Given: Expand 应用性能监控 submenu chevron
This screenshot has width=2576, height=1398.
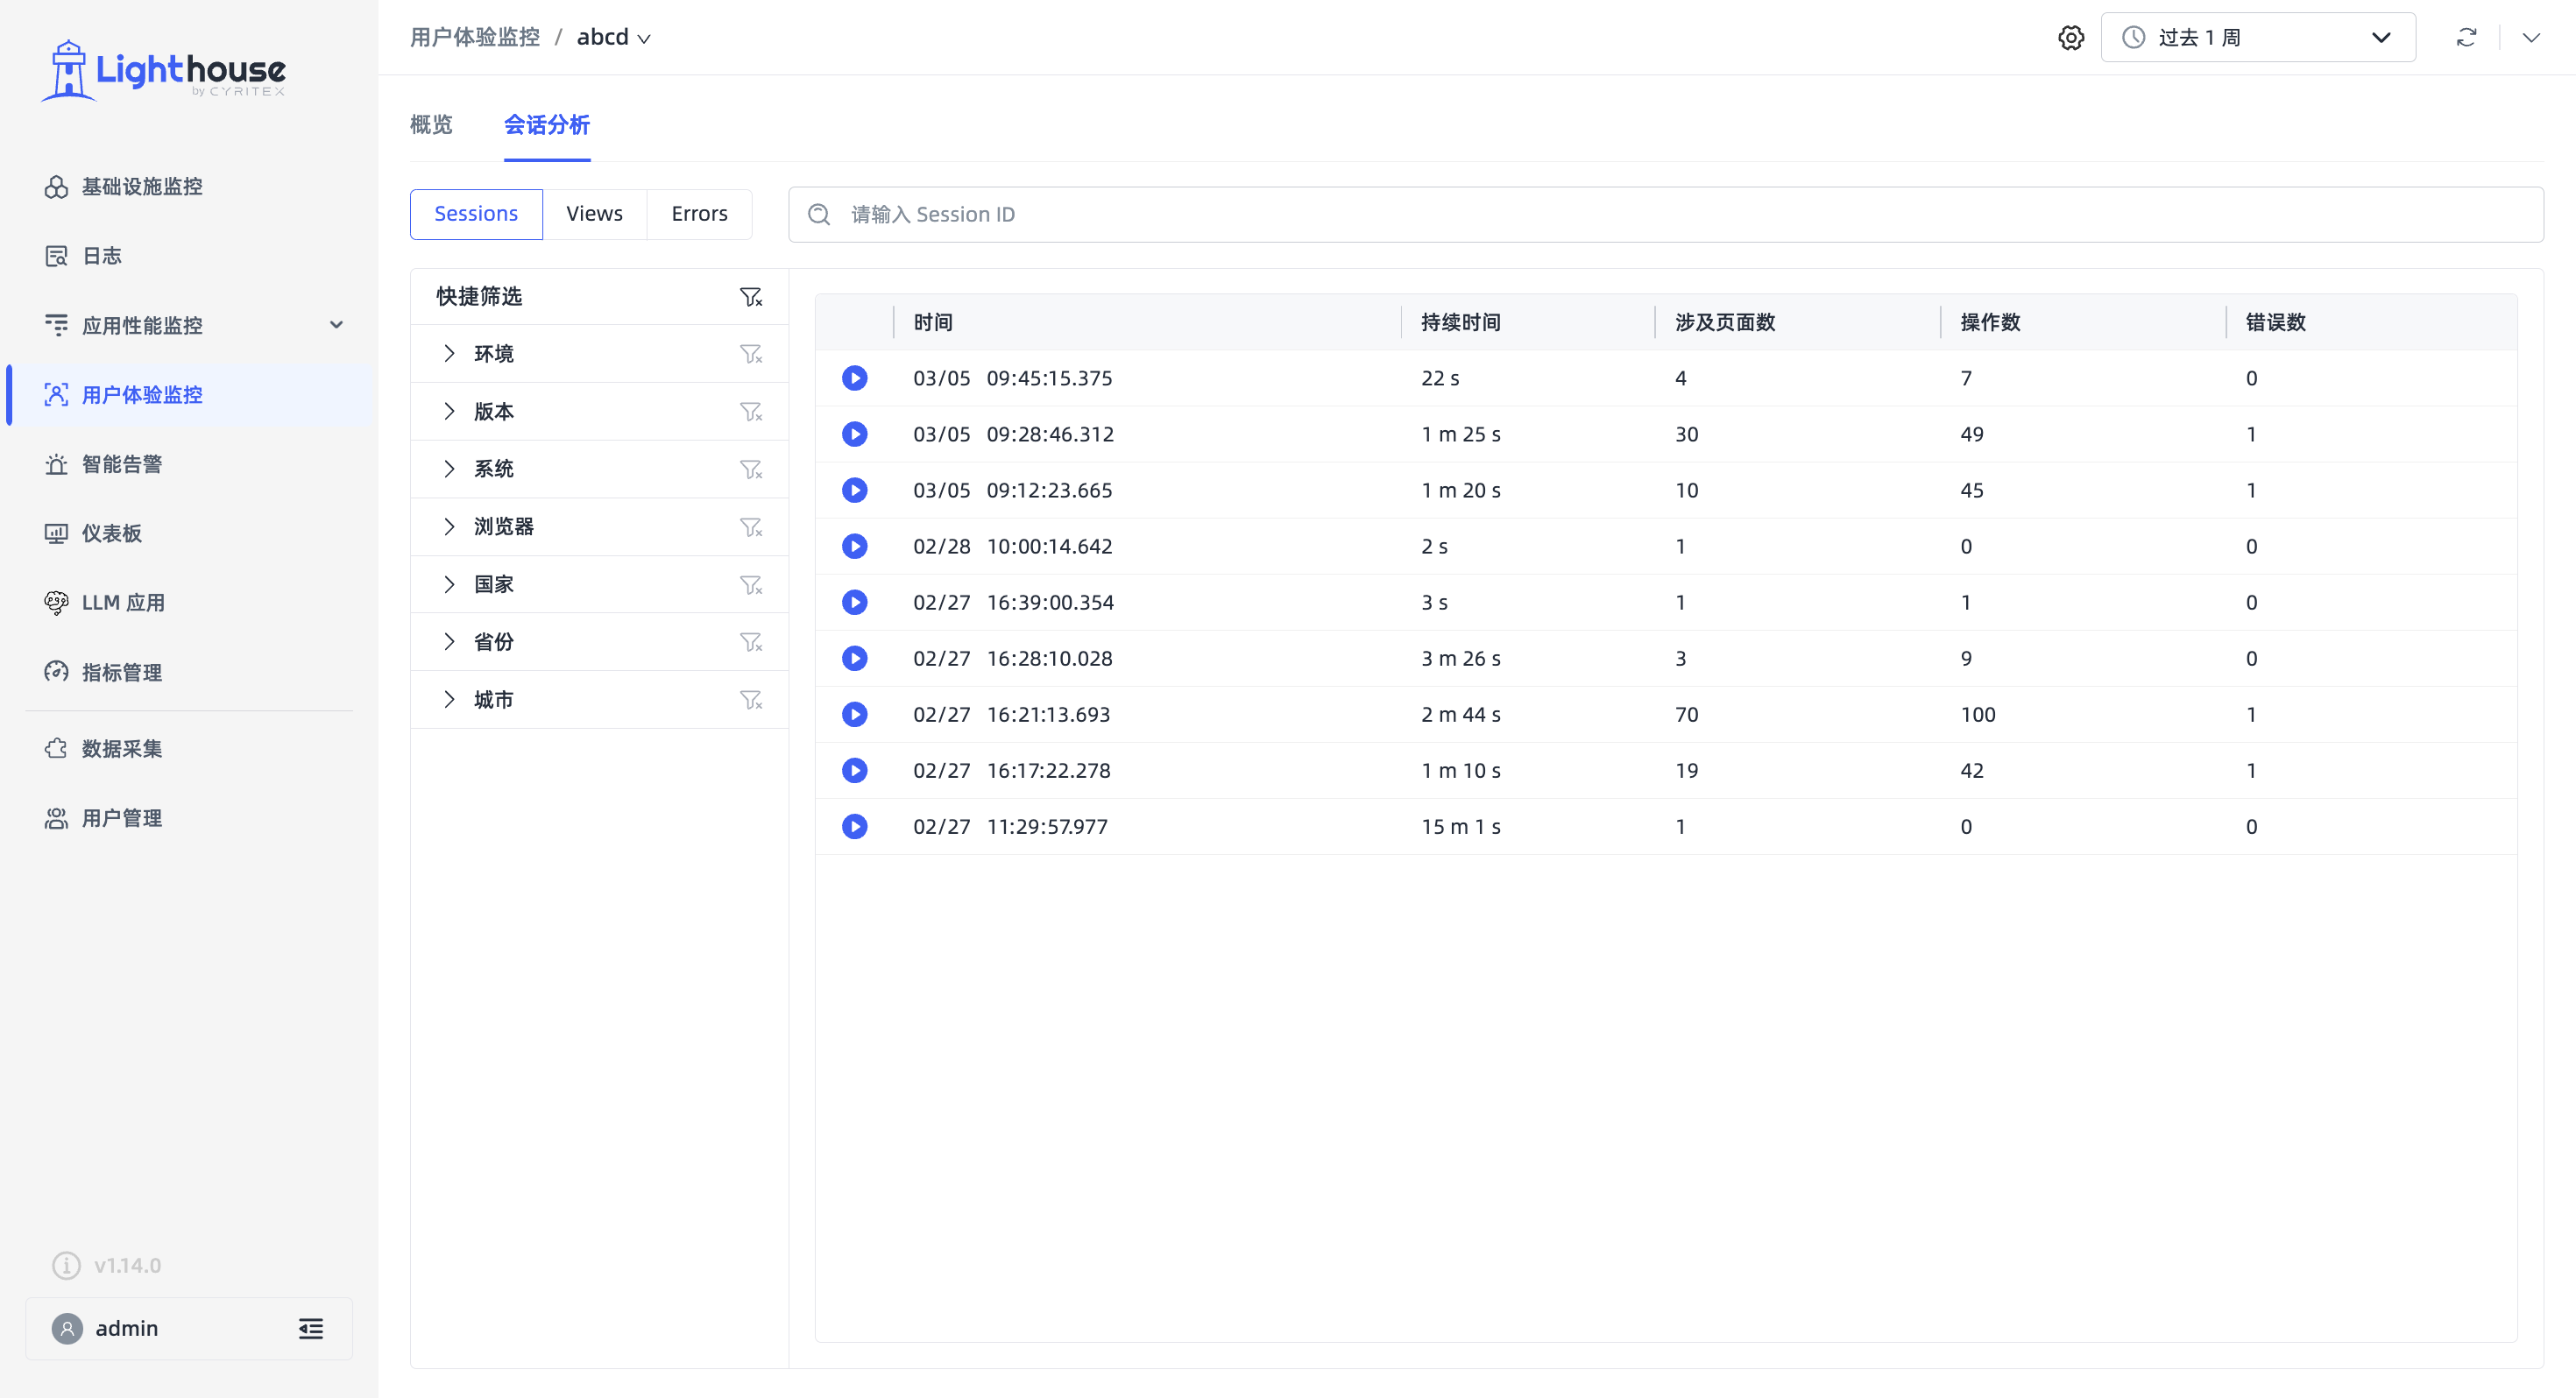Looking at the screenshot, I should click(x=337, y=325).
